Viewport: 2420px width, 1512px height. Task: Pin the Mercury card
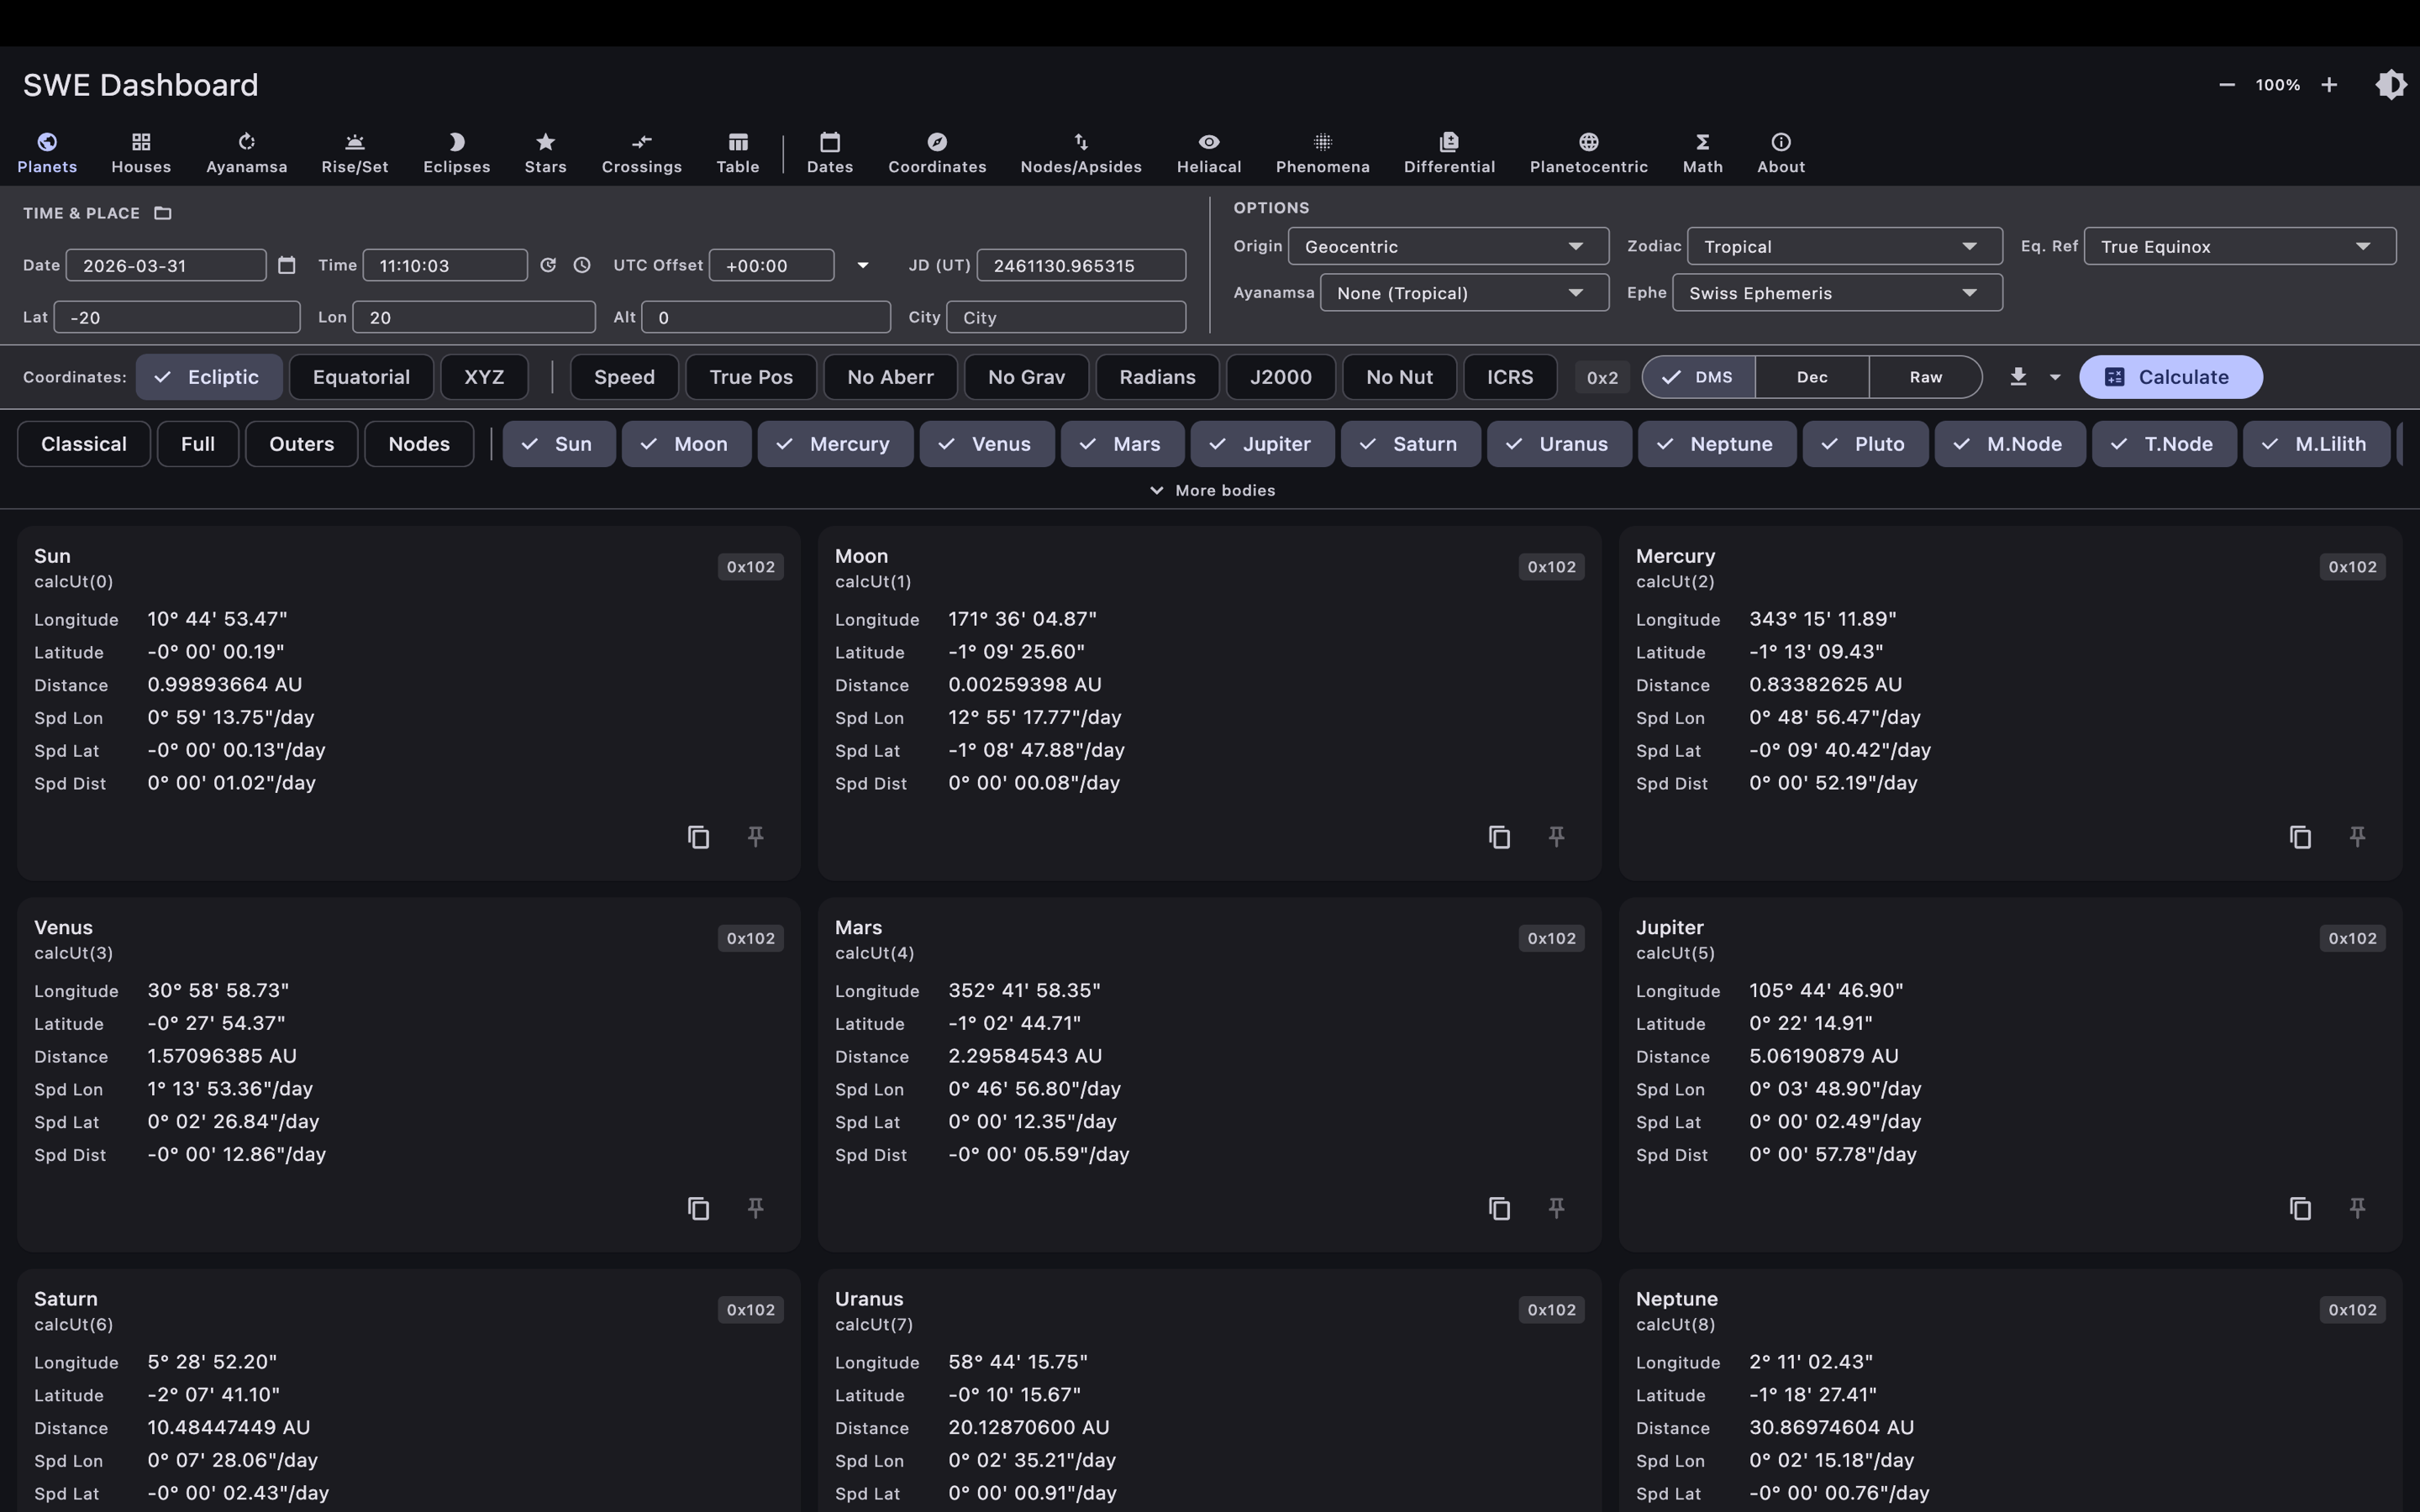2358,837
